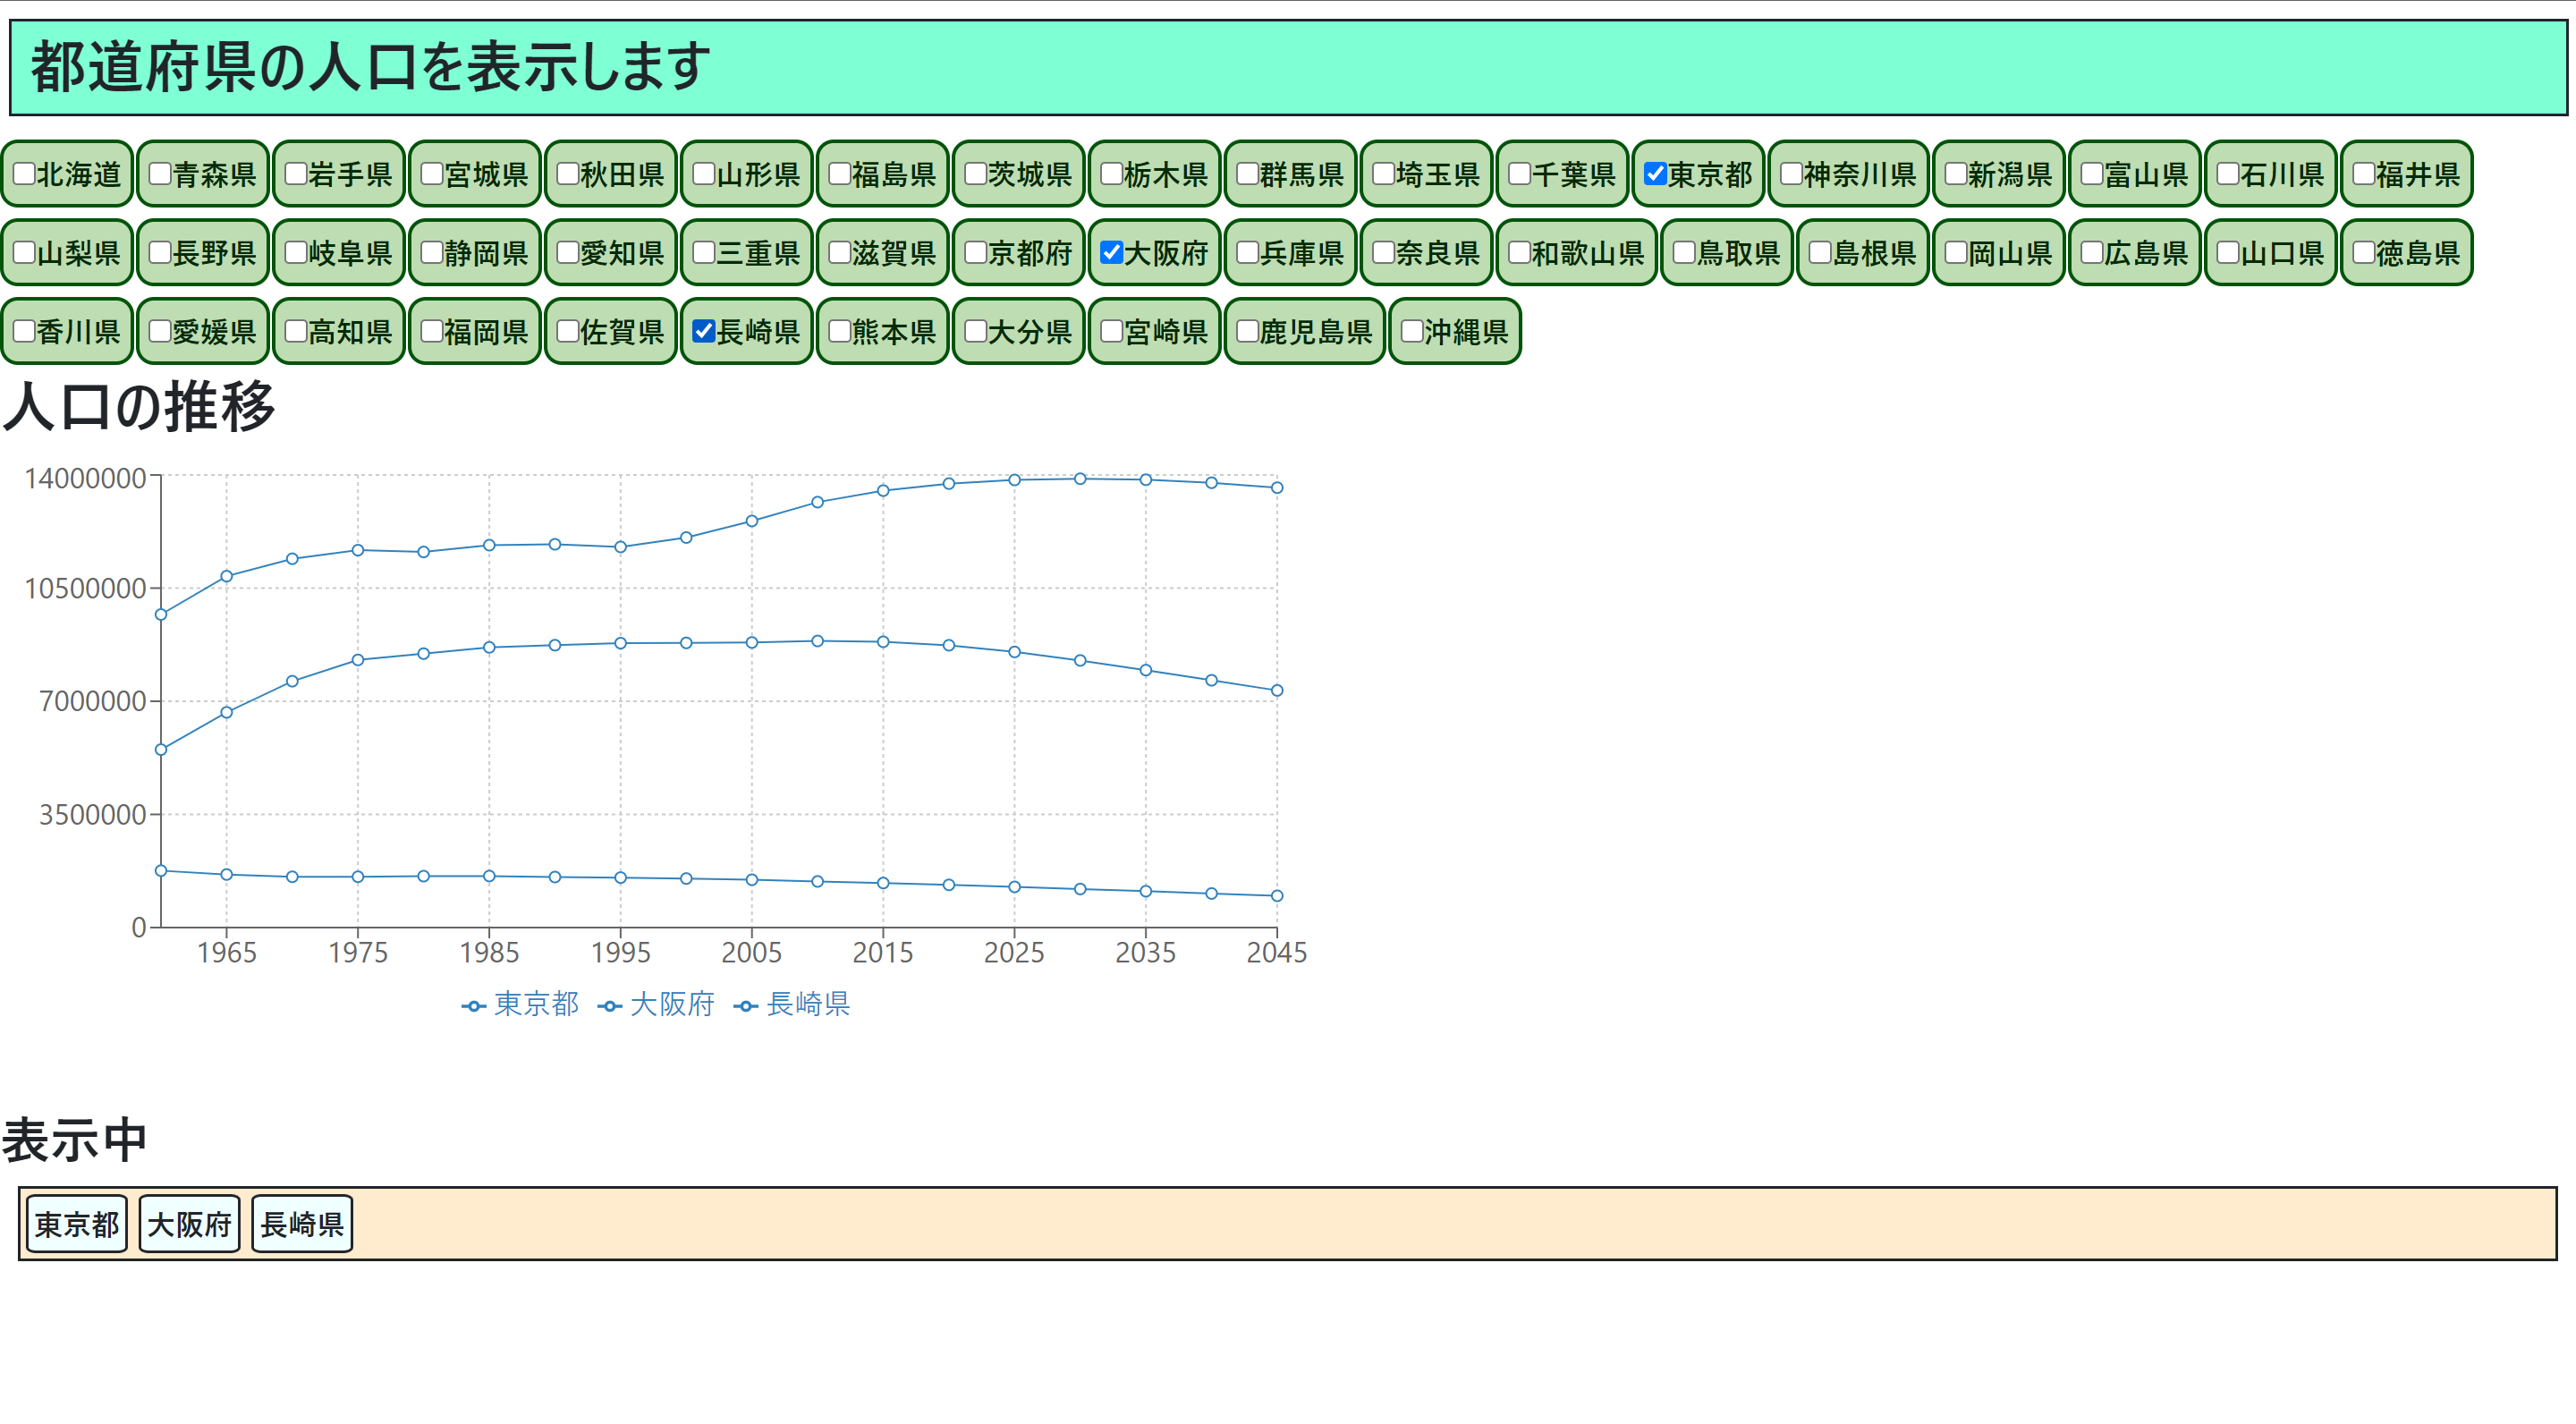Viewport: 2576px width, 1424px height.
Task: Select the 青森県 checkbox
Action: (x=161, y=174)
